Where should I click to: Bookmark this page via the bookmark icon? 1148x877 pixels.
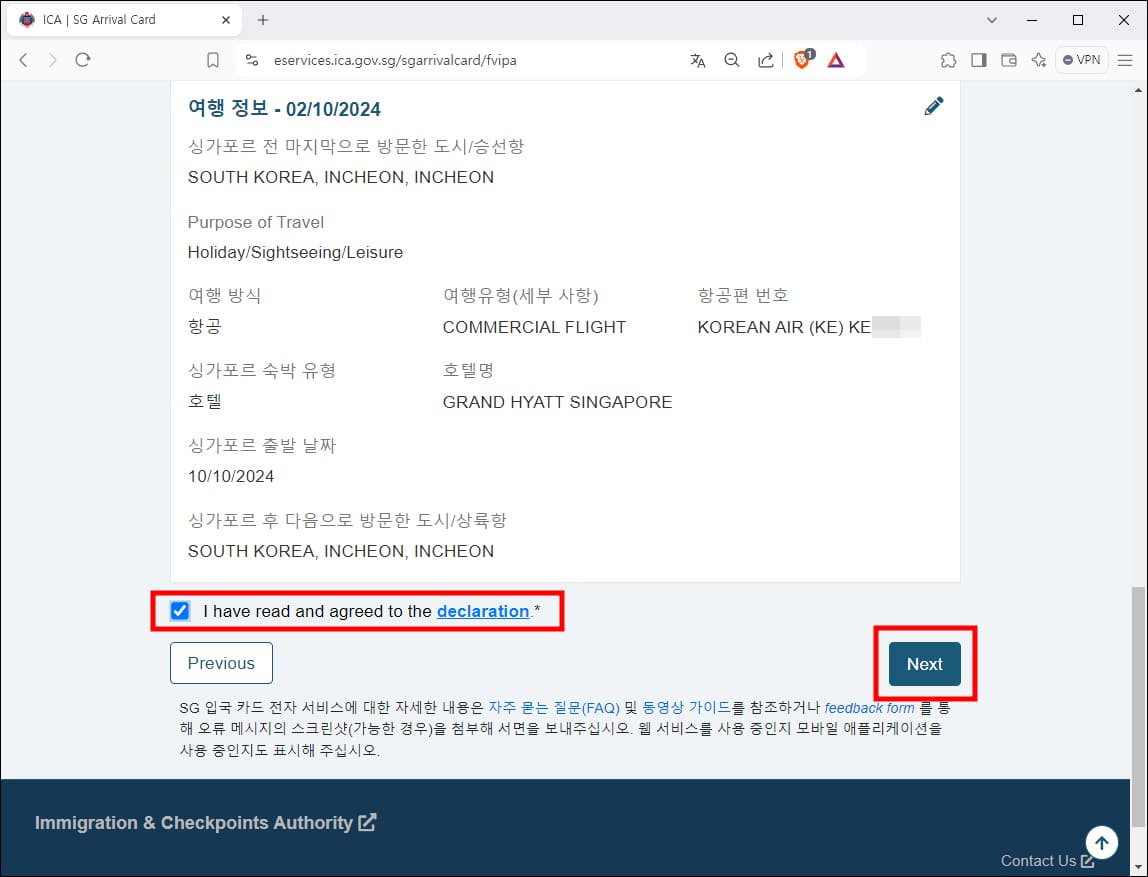212,60
